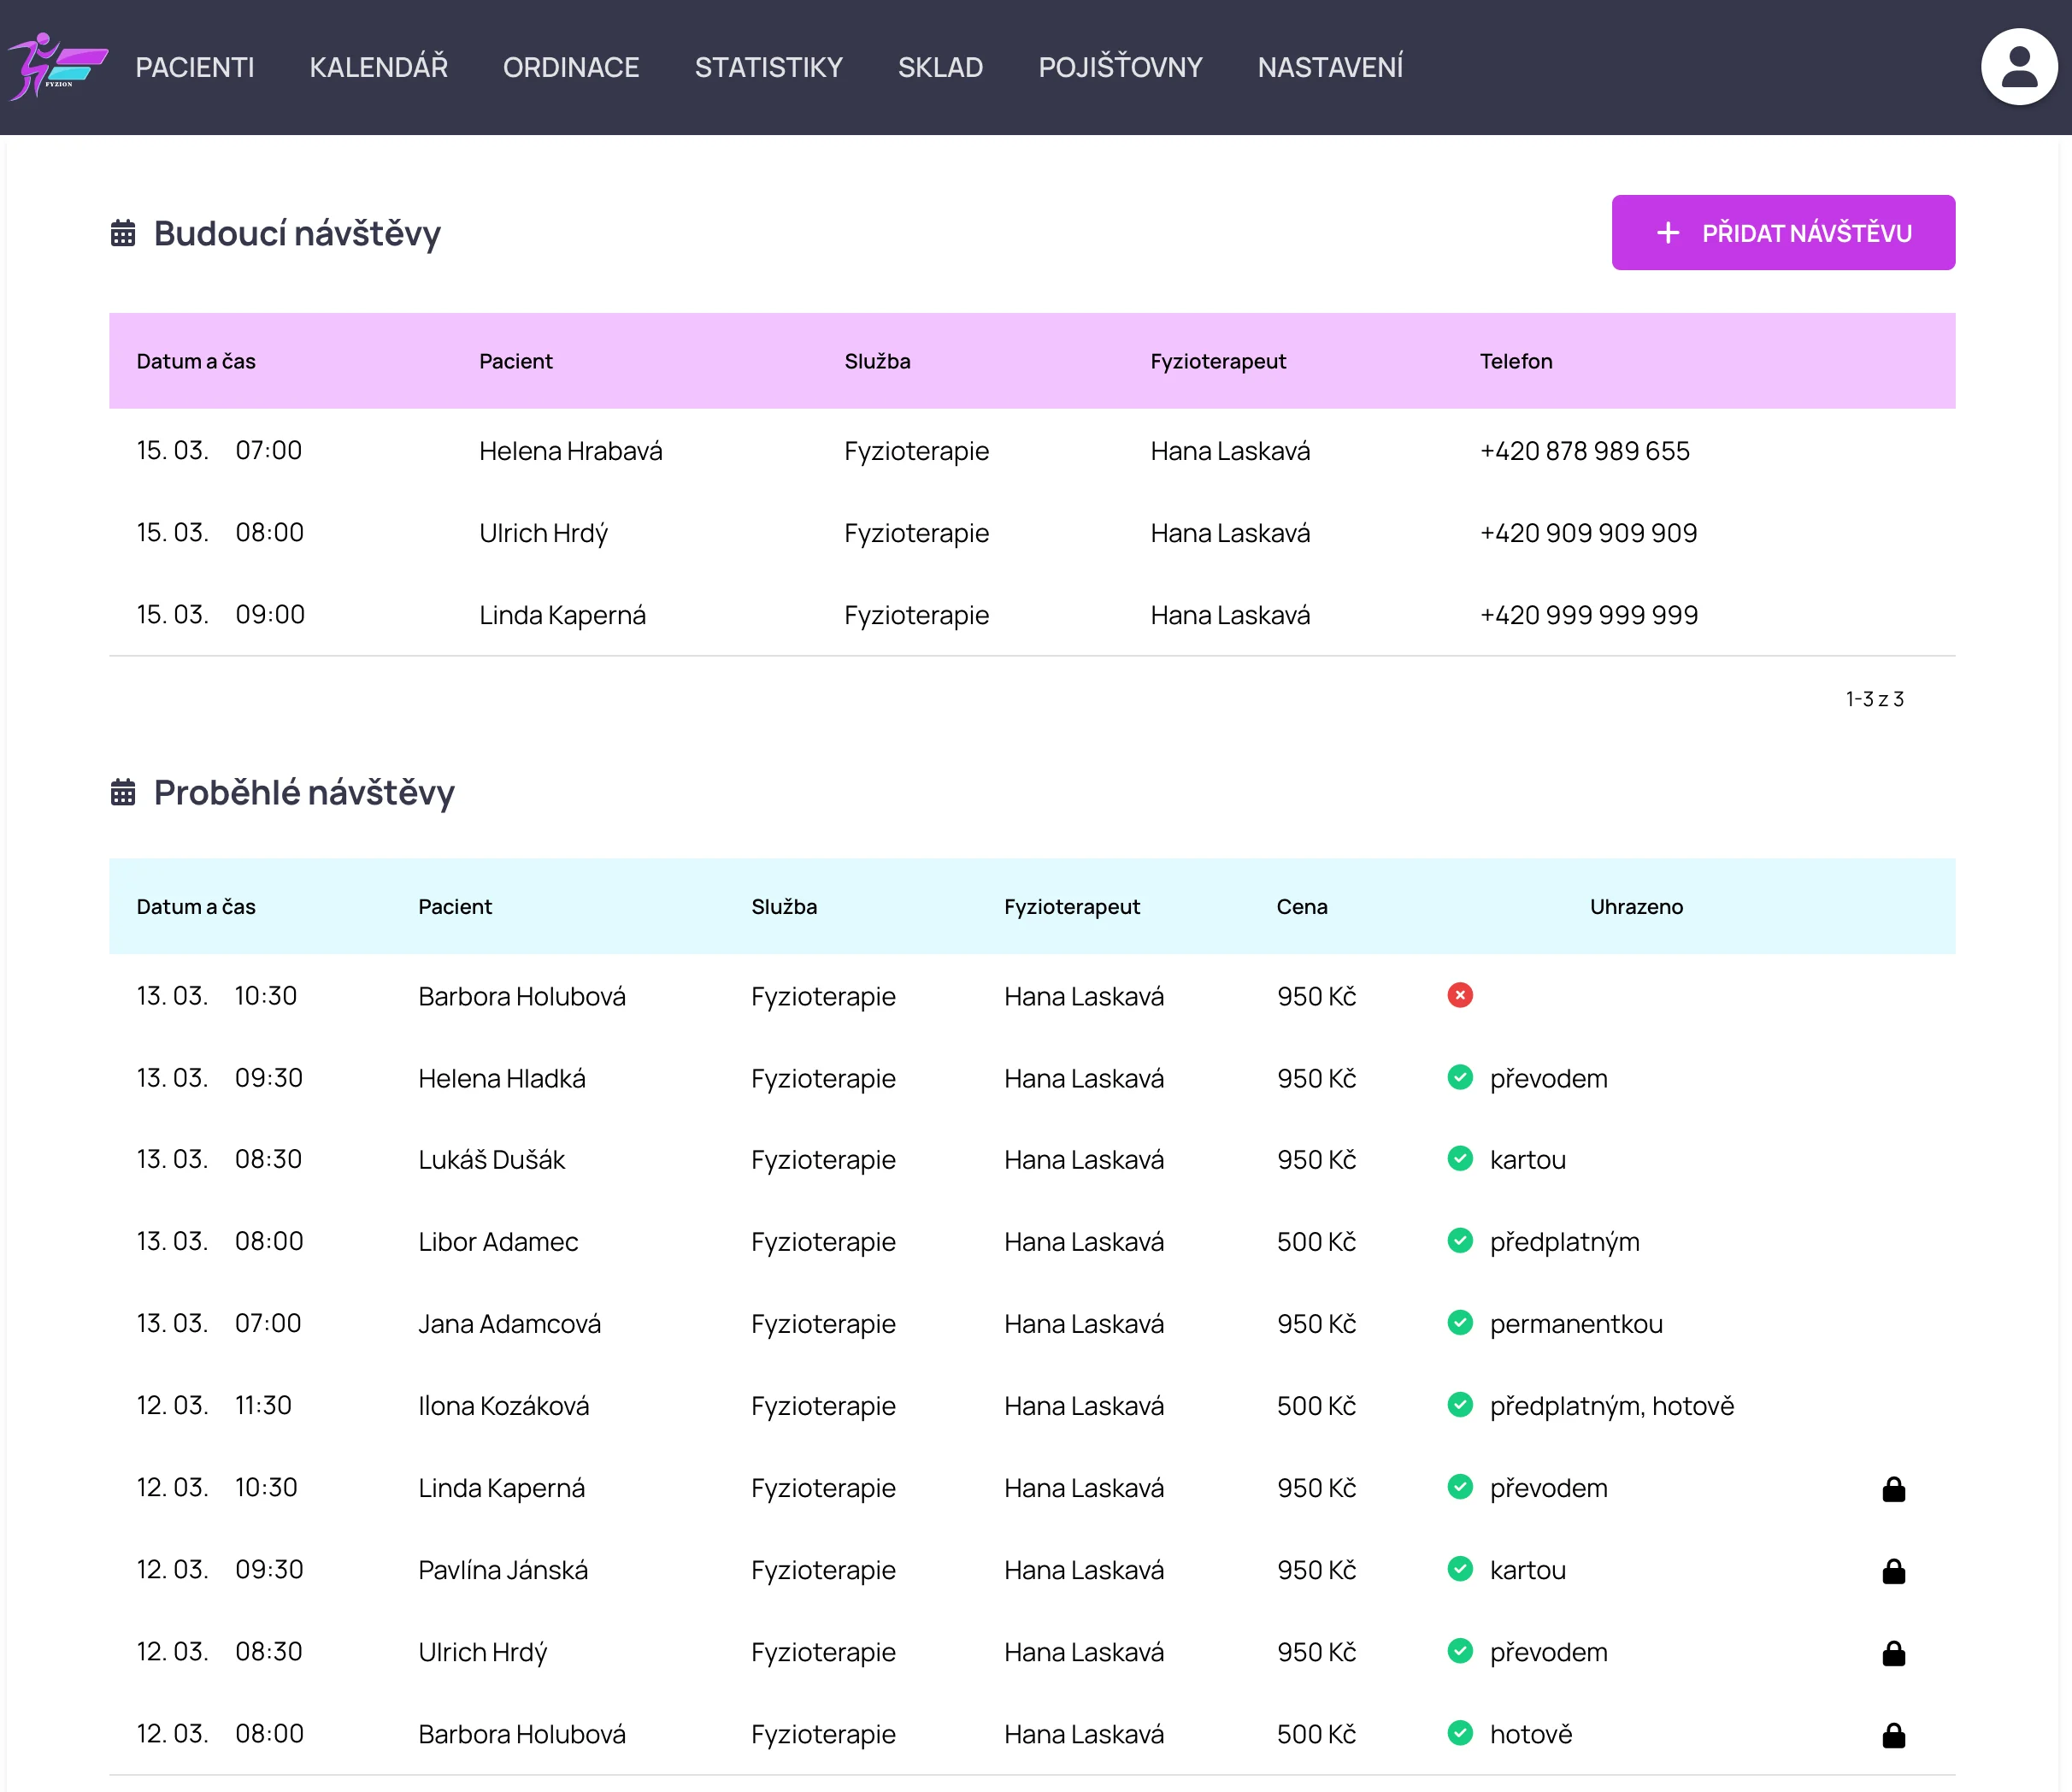Click calendar icon beside Budoucí návštěvy
The image size is (2072, 1792).
pos(122,233)
